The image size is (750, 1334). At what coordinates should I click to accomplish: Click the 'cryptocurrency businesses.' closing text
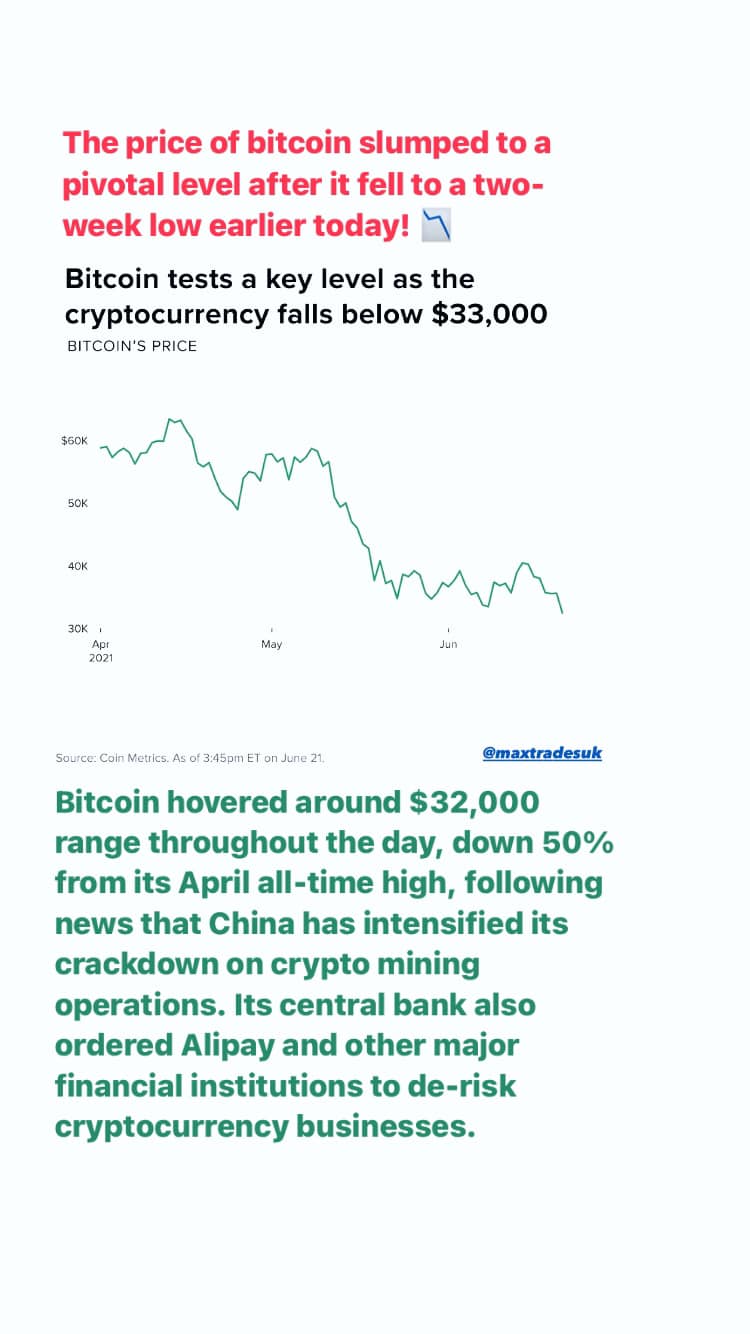tap(264, 1125)
